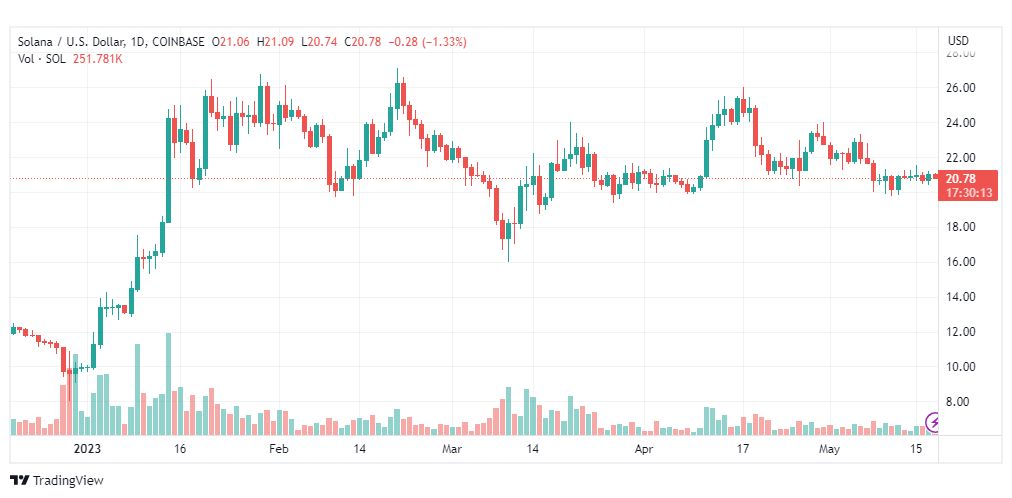Select the Solana / U.S. Dollar symbol title
The width and height of the screenshot is (1012, 498).
72,42
